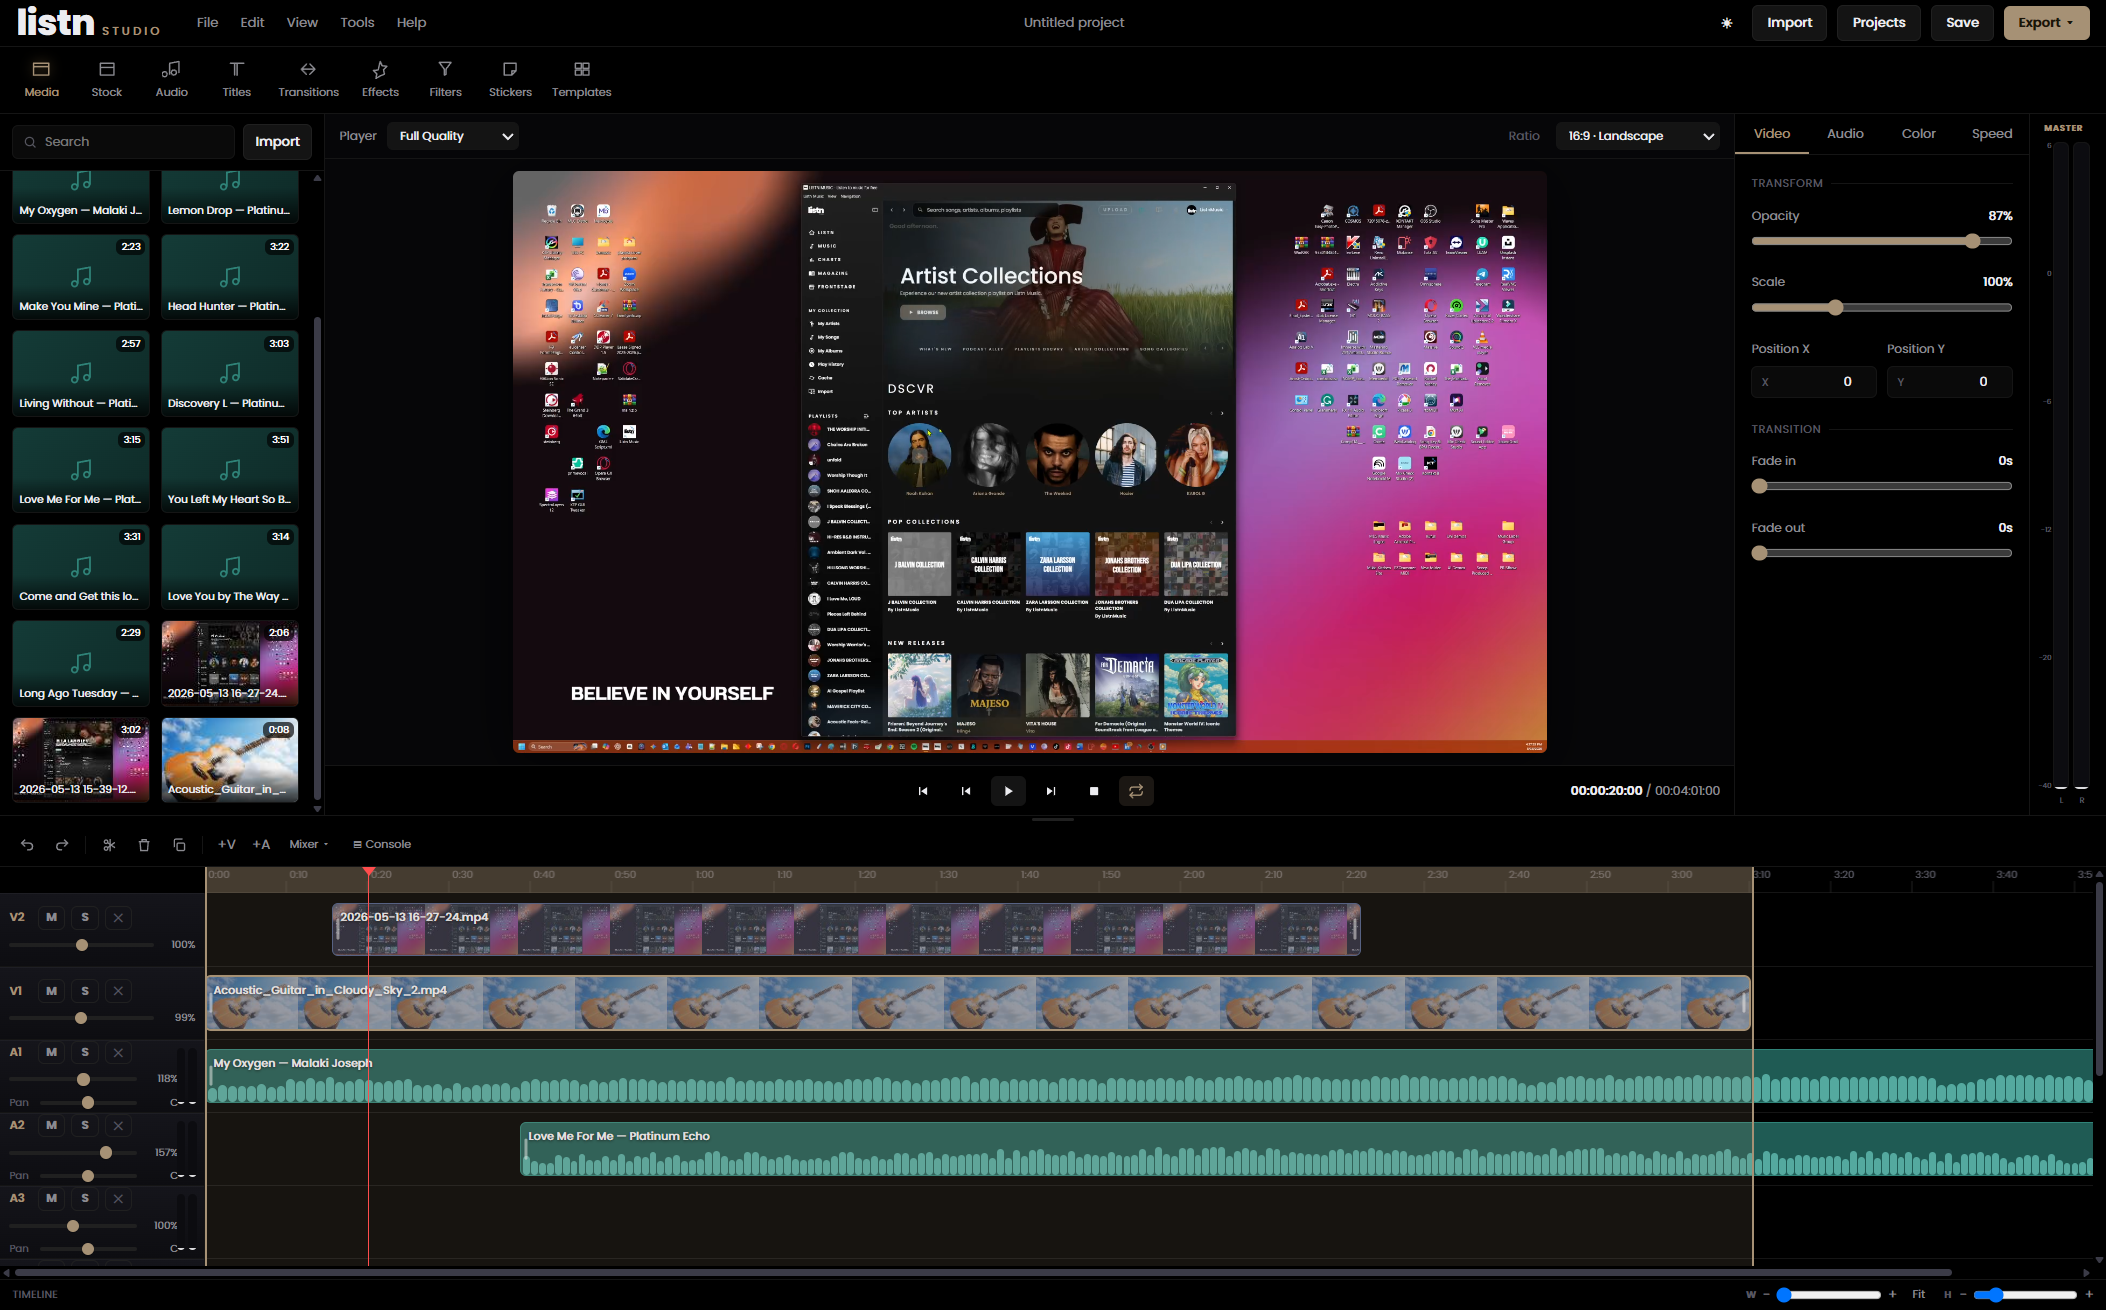The height and width of the screenshot is (1310, 2106).
Task: Open the Mixer dropdown
Action: coord(308,845)
